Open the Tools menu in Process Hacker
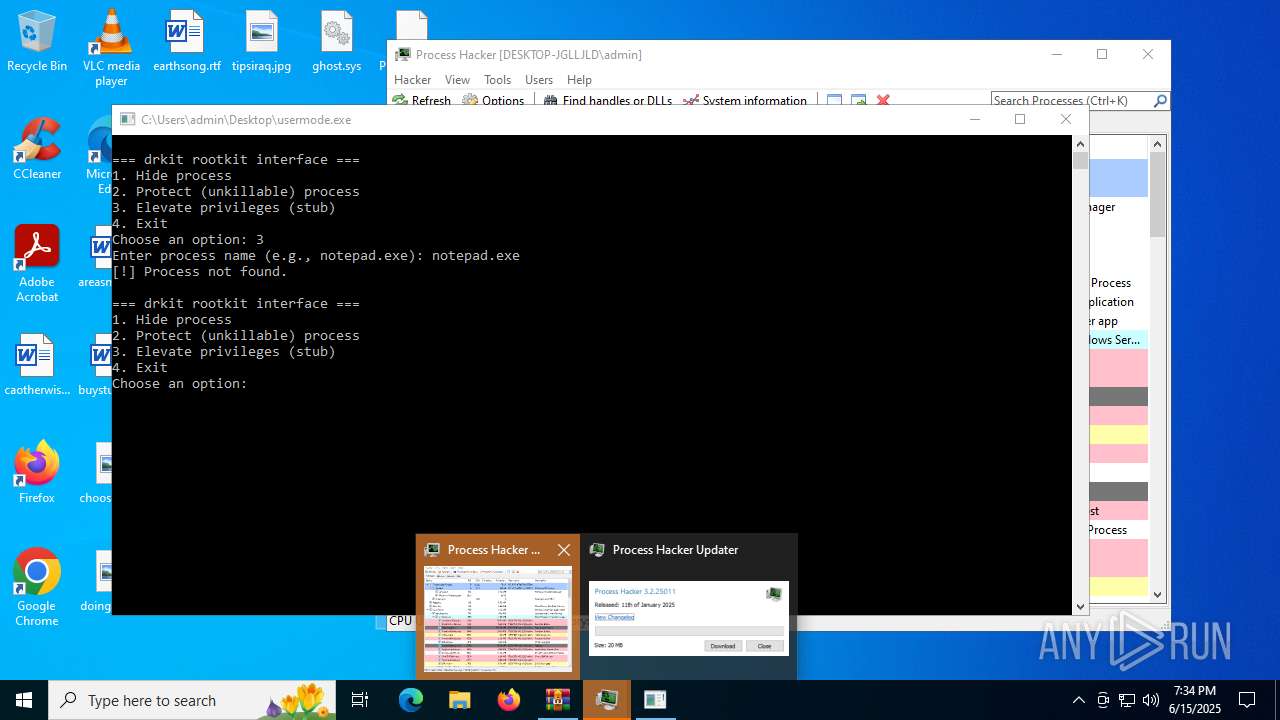Viewport: 1280px width, 720px height. [497, 80]
